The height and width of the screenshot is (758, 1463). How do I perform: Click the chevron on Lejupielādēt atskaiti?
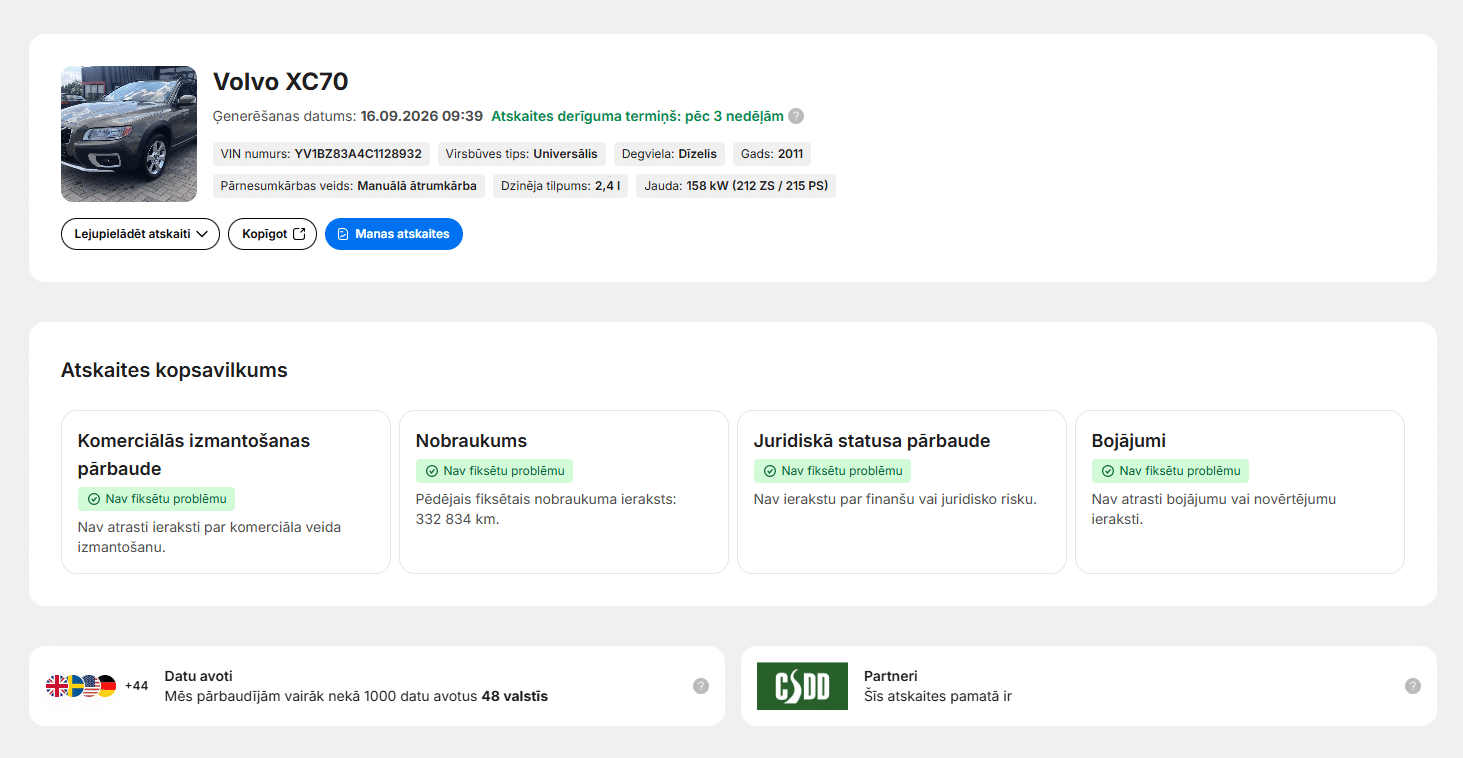(x=202, y=234)
